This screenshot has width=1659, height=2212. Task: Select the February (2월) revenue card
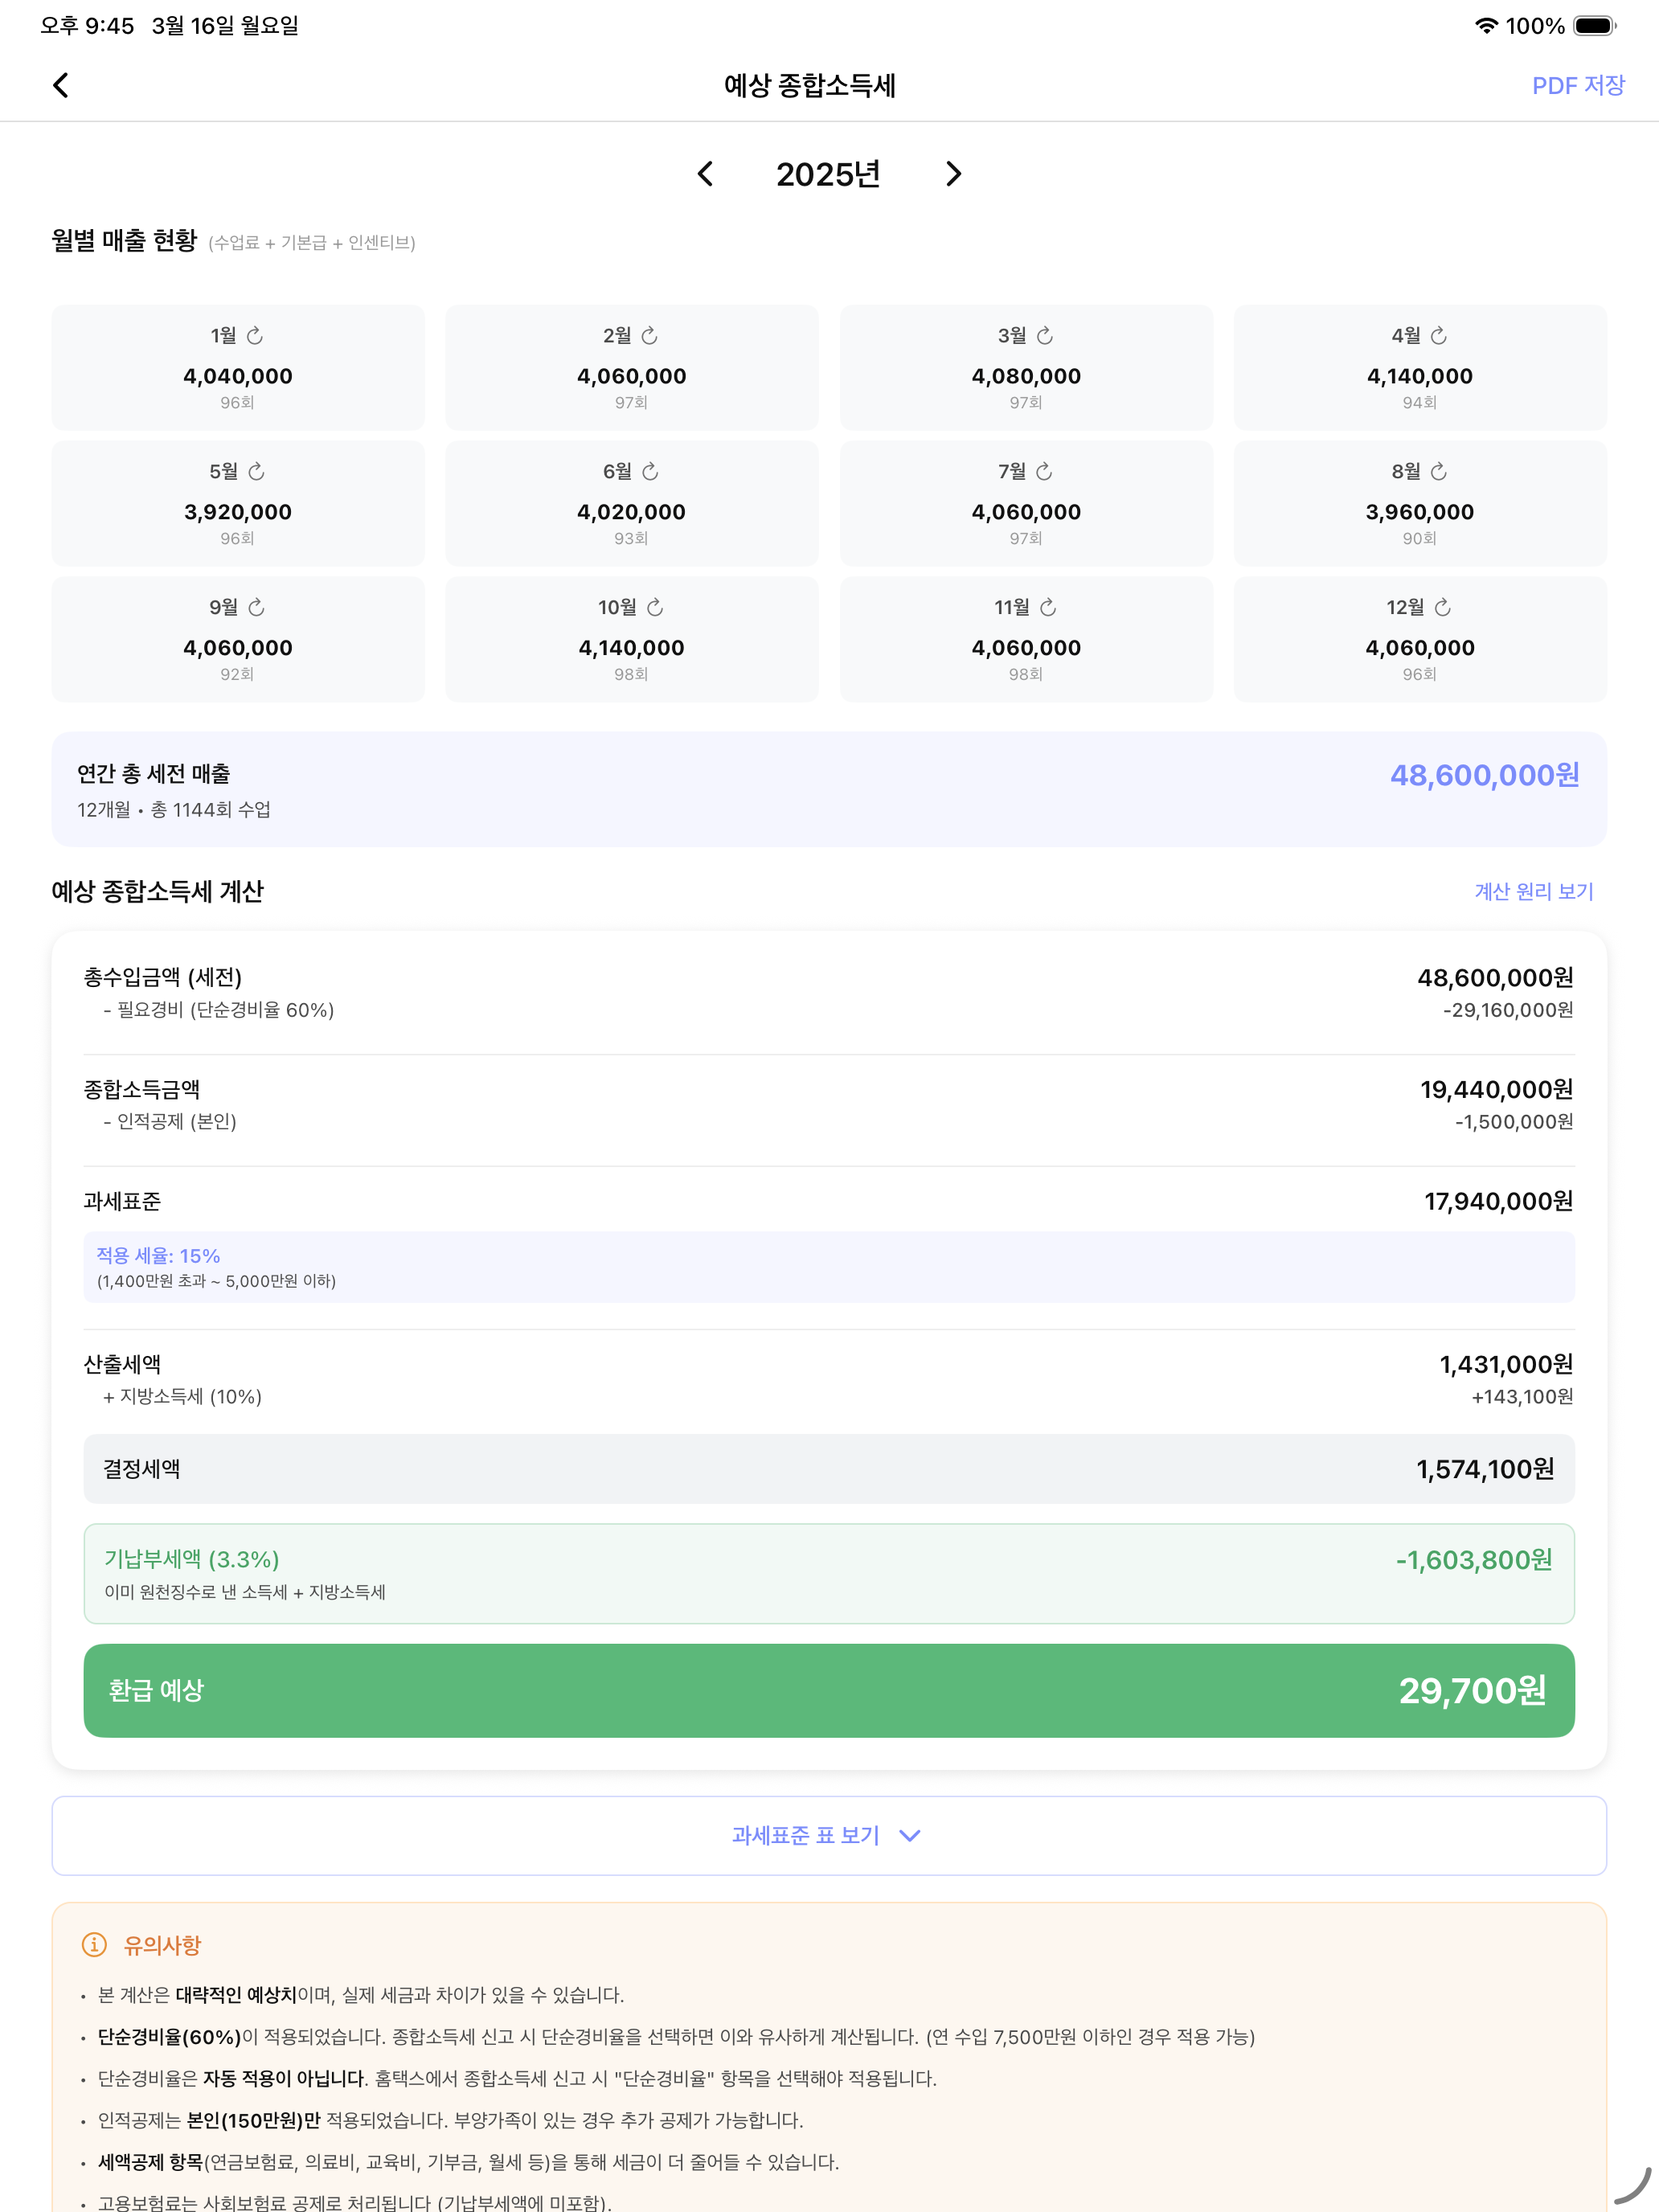point(631,367)
